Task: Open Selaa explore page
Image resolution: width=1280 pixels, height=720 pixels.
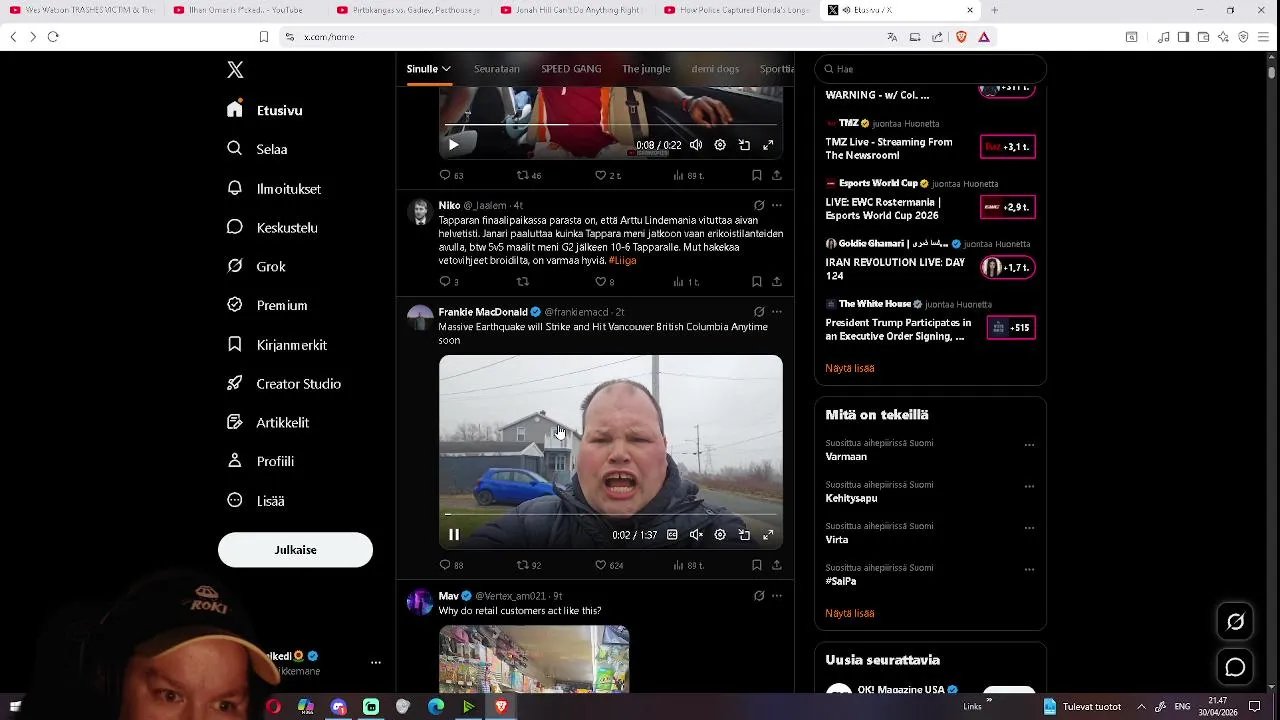Action: click(258, 149)
